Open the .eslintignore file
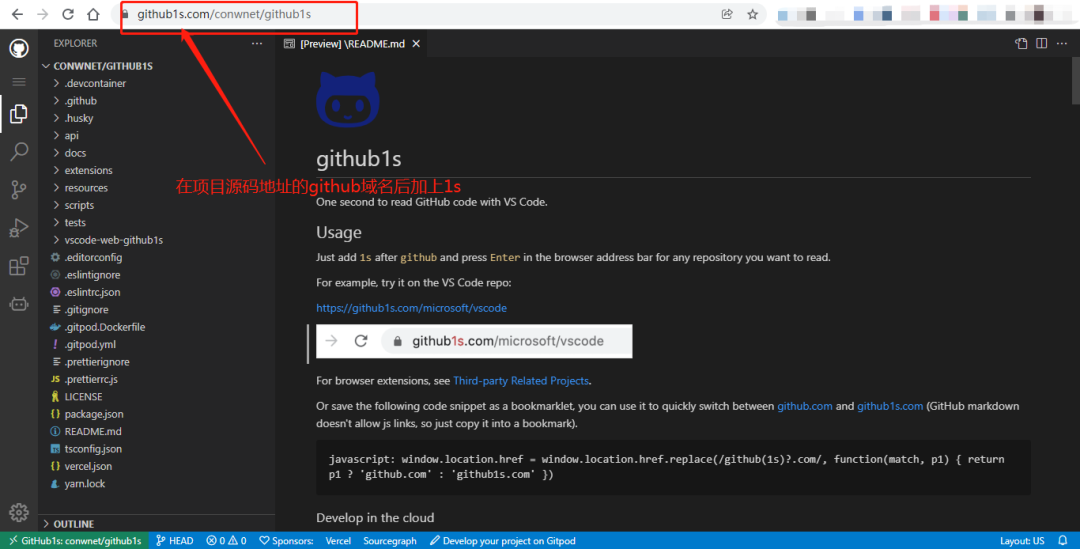The width and height of the screenshot is (1080, 549). pyautogui.click(x=158, y=275)
